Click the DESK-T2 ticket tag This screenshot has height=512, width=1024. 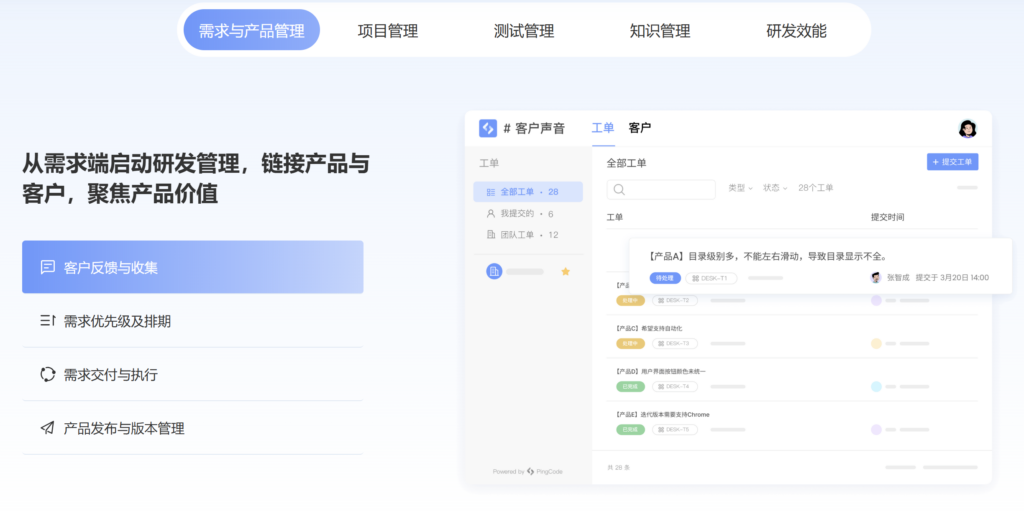click(x=675, y=300)
